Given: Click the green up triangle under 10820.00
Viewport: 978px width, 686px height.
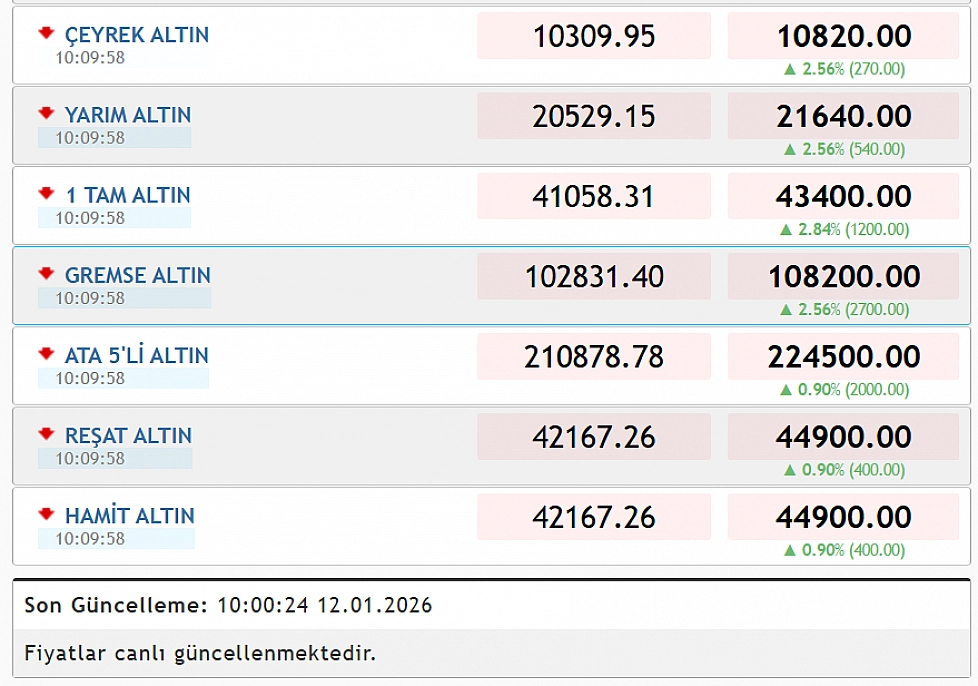Looking at the screenshot, I should [x=790, y=70].
